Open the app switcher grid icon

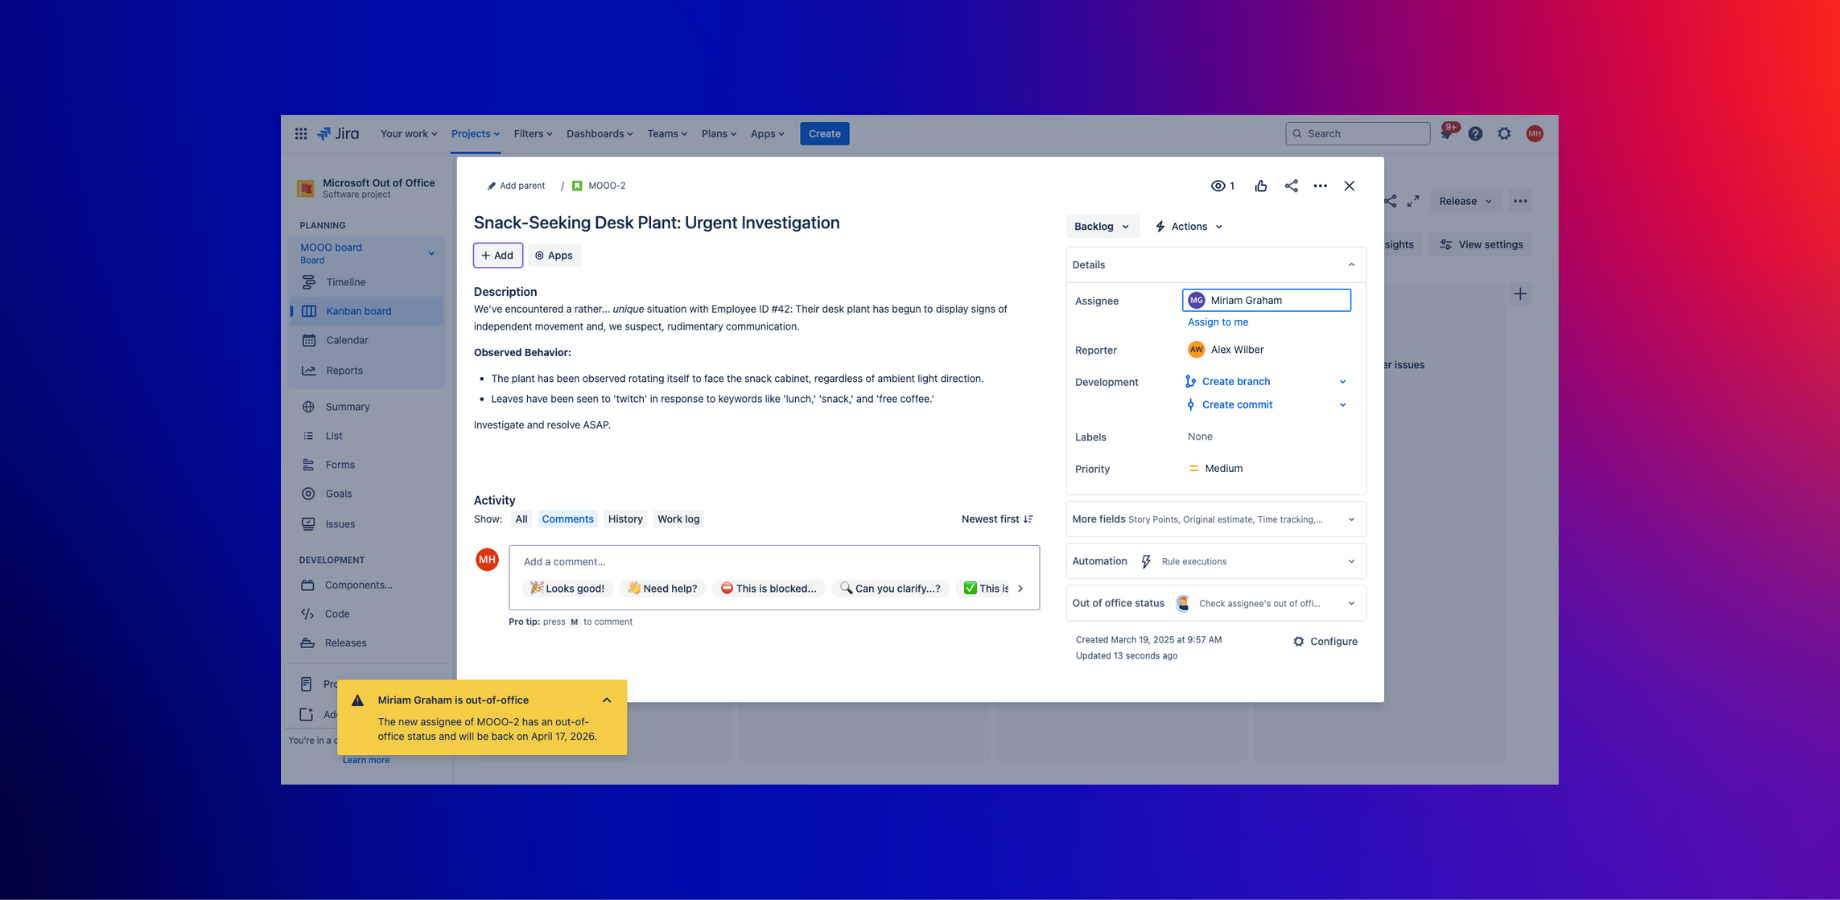click(x=301, y=134)
